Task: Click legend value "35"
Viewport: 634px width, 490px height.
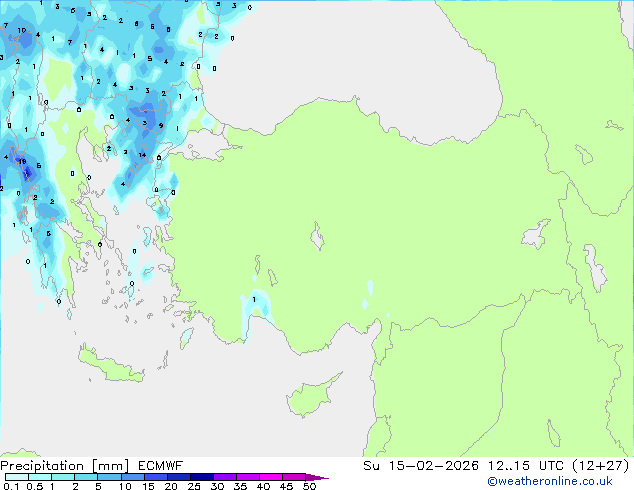Action: tap(240, 486)
